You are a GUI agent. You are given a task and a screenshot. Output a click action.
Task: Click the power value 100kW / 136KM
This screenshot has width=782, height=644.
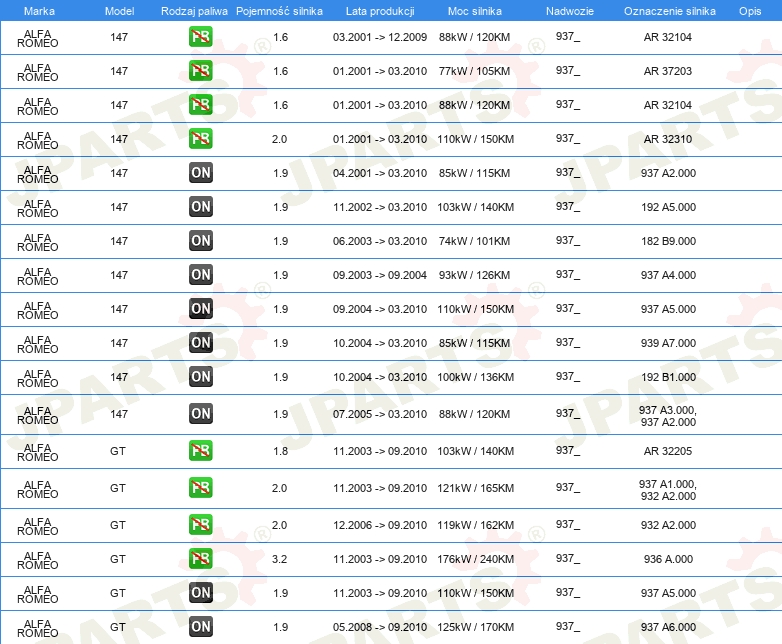pos(475,377)
